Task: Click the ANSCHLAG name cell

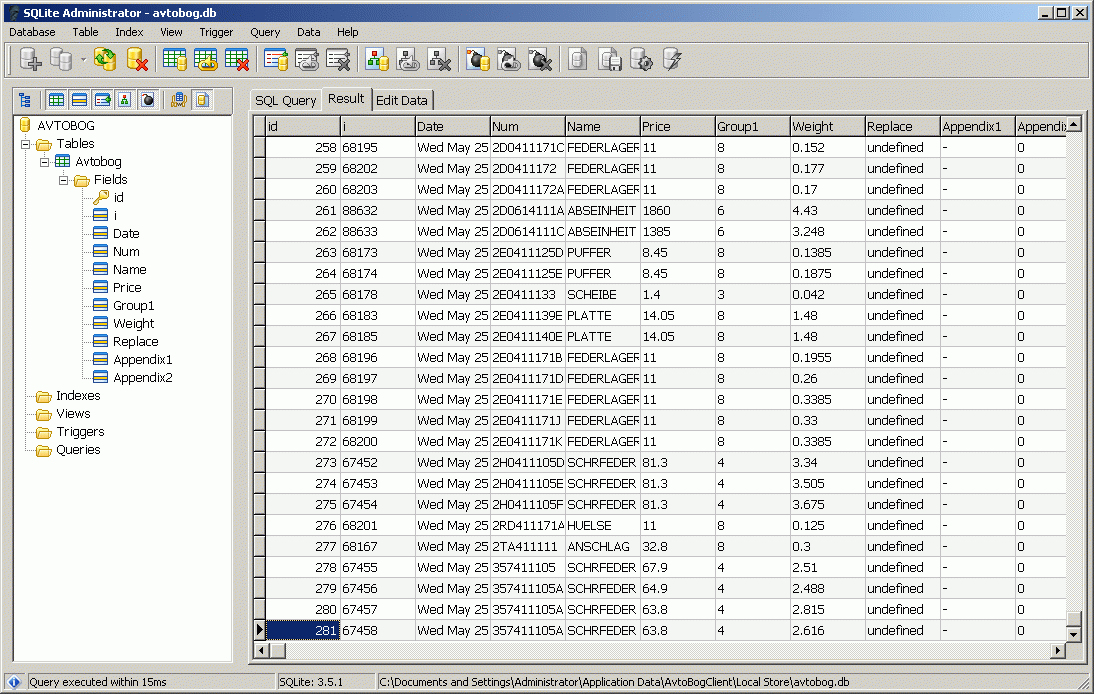Action: [x=602, y=546]
